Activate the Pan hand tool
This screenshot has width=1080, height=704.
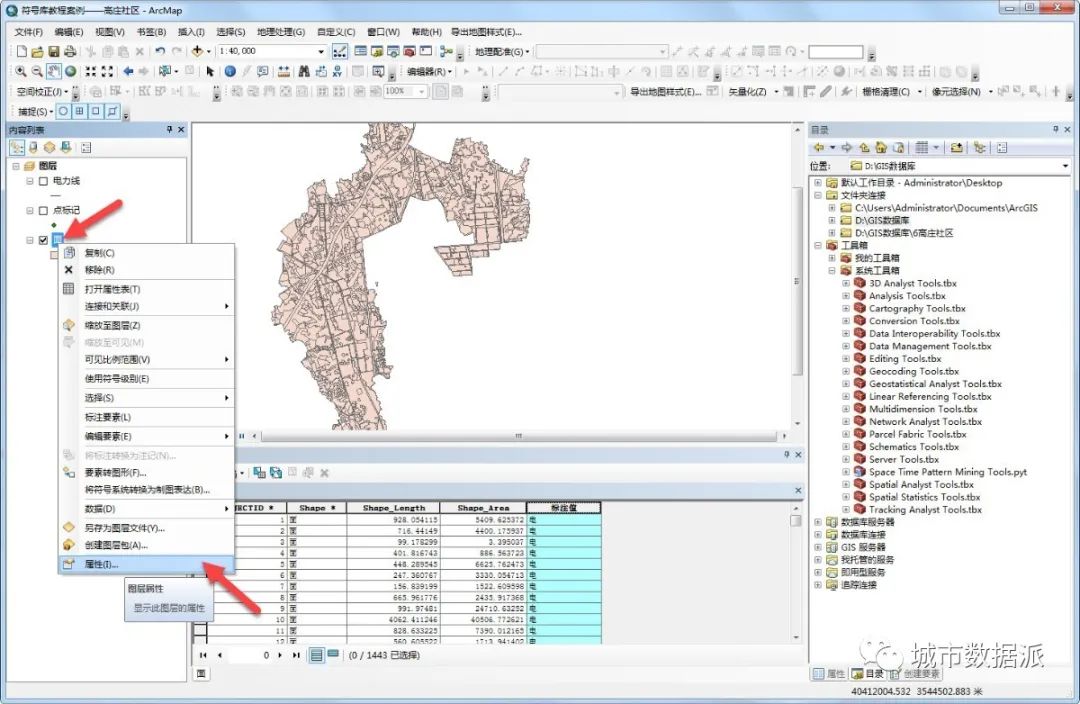point(54,71)
